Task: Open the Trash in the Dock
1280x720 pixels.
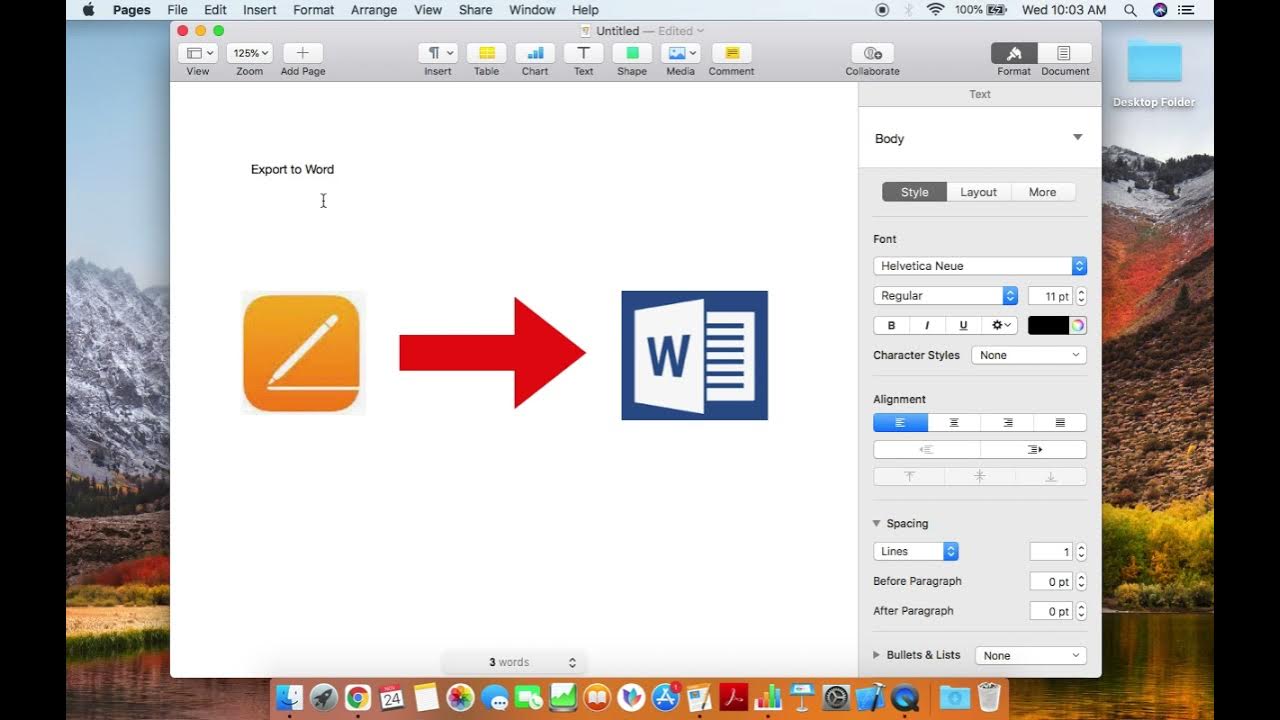Action: (989, 697)
